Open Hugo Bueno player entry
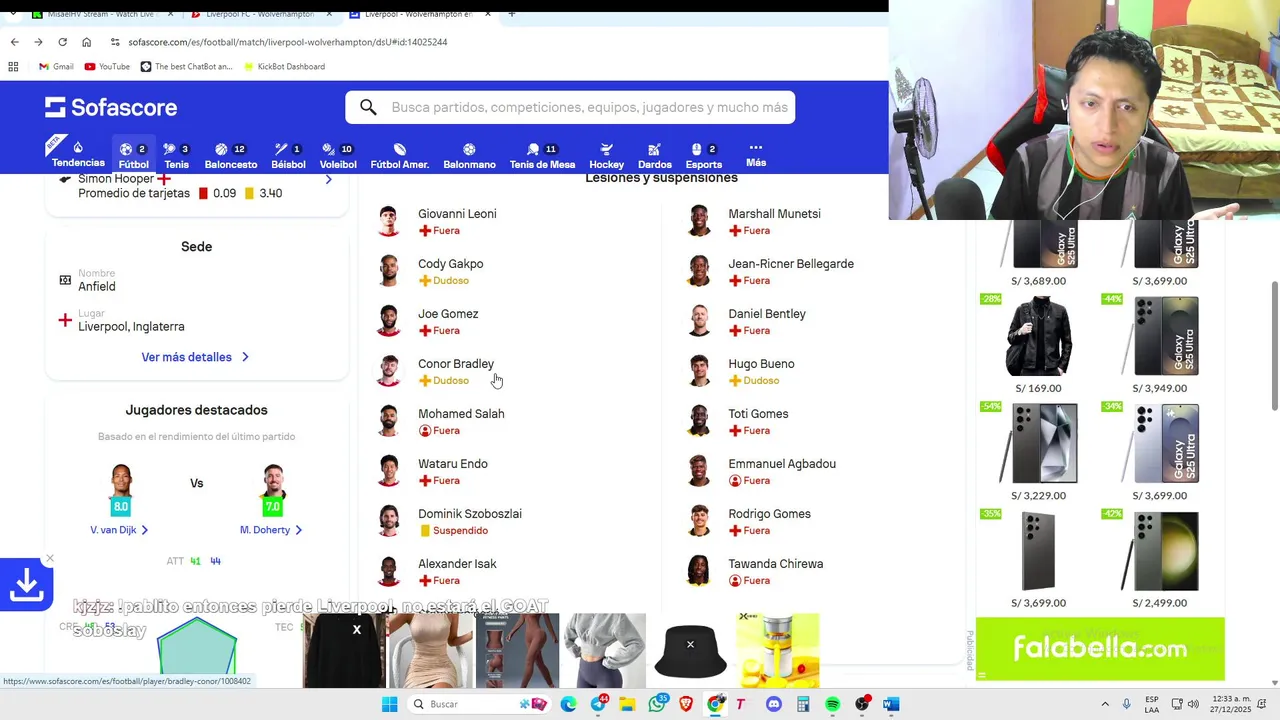Viewport: 1280px width, 720px height. (x=761, y=364)
